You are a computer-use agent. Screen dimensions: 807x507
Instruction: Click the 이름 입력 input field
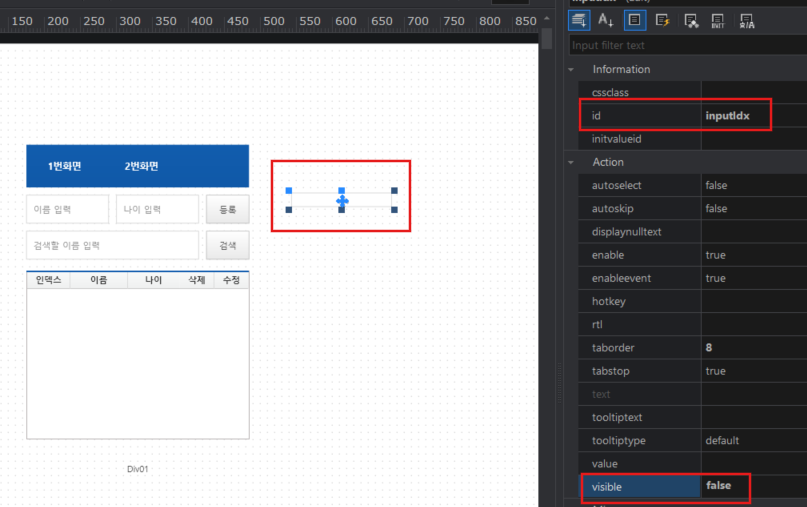[x=67, y=209]
